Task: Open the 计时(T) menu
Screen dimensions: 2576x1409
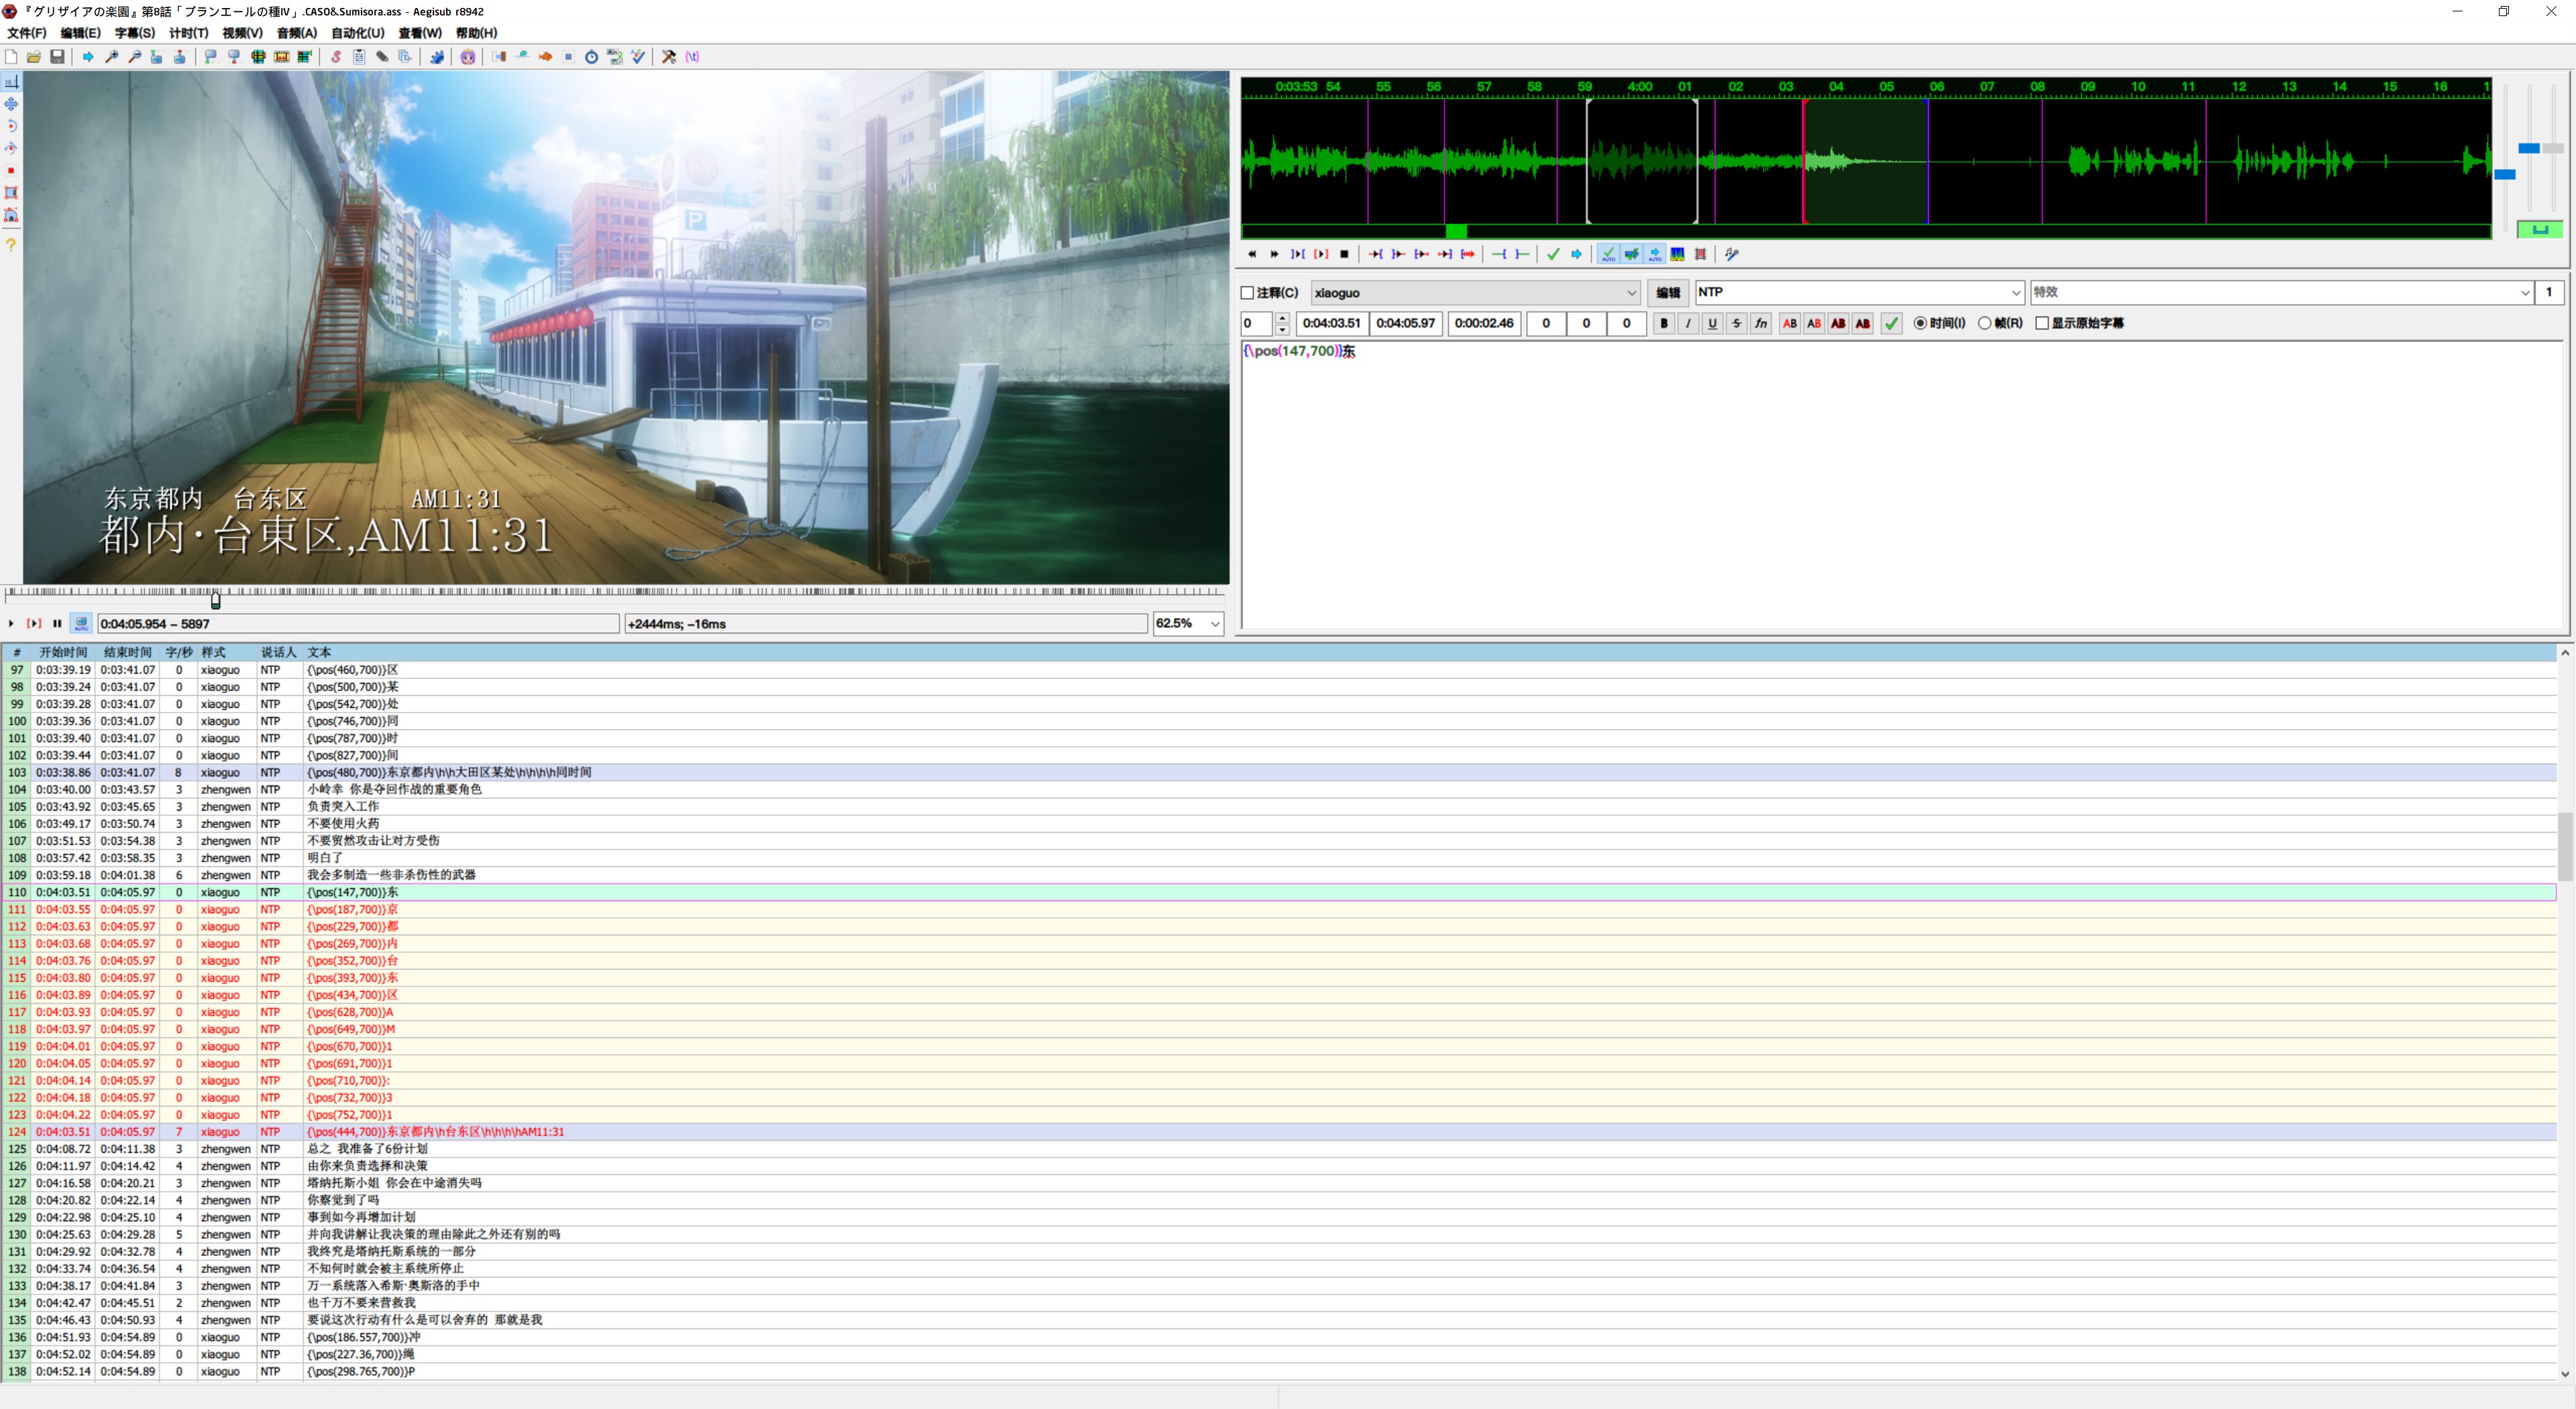Action: point(189,33)
